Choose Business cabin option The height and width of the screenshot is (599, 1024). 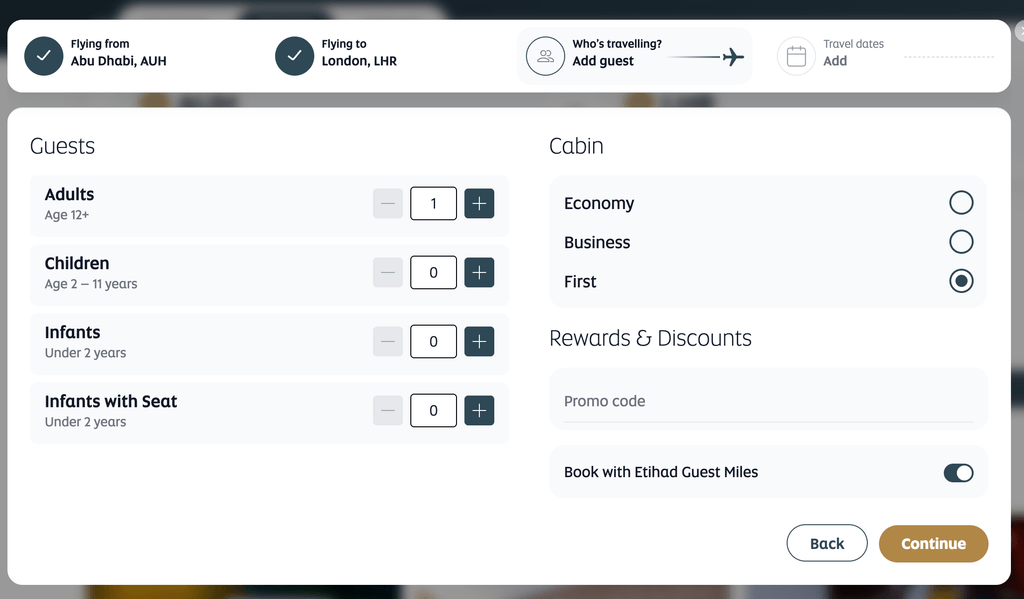pyautogui.click(x=961, y=242)
